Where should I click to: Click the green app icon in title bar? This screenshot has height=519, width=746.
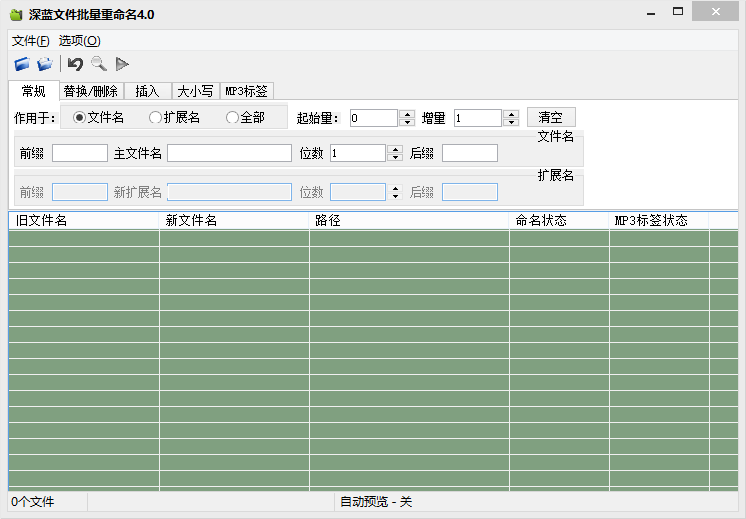[16, 15]
